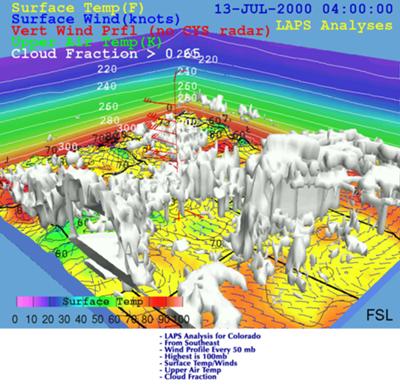Click the caption "Surface Temp/Winds"
Viewport: 400px width, 385px height.
point(201,363)
